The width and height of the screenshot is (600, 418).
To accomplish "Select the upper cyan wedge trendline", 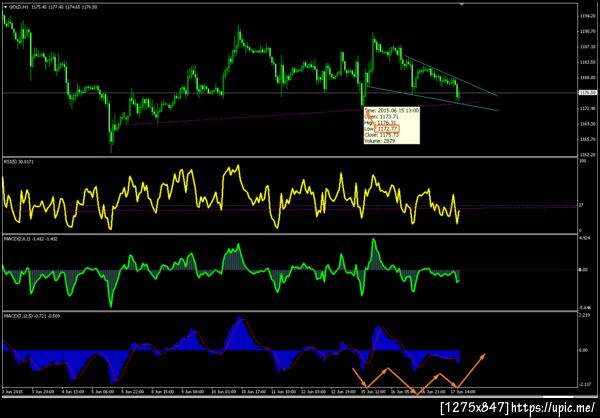I will point(452,77).
